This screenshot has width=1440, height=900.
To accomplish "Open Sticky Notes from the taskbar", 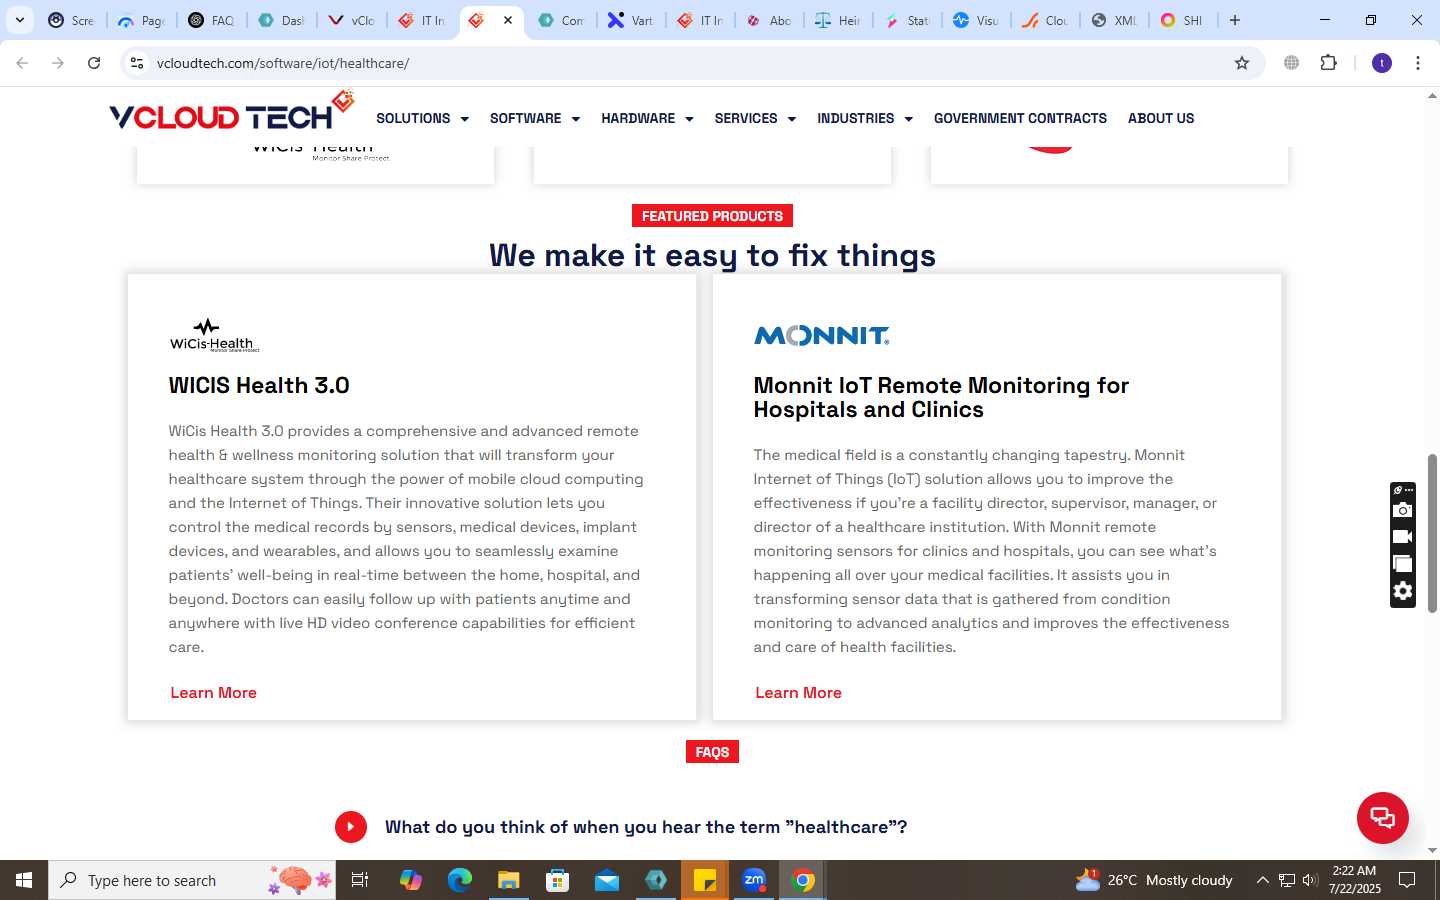I will (x=705, y=880).
